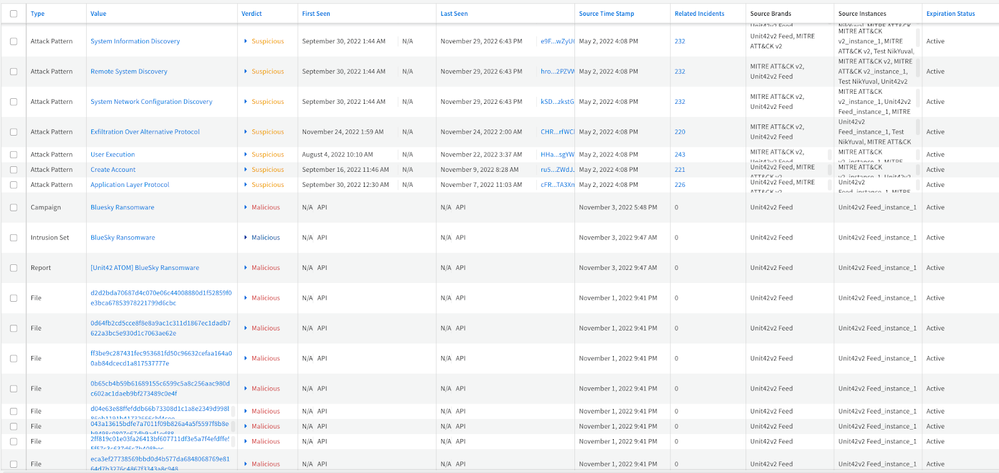Expand Suspicious verdict for Exfiltration Over Alternative Protocol
The height and width of the screenshot is (473, 999).
tap(245, 132)
